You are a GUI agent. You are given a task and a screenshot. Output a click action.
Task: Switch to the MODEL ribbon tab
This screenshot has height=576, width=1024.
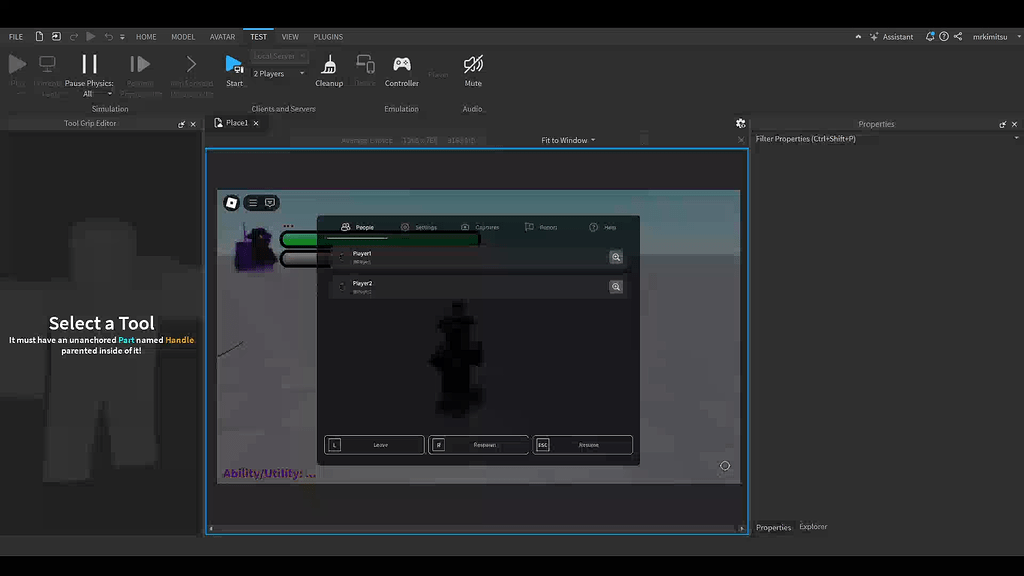click(183, 37)
